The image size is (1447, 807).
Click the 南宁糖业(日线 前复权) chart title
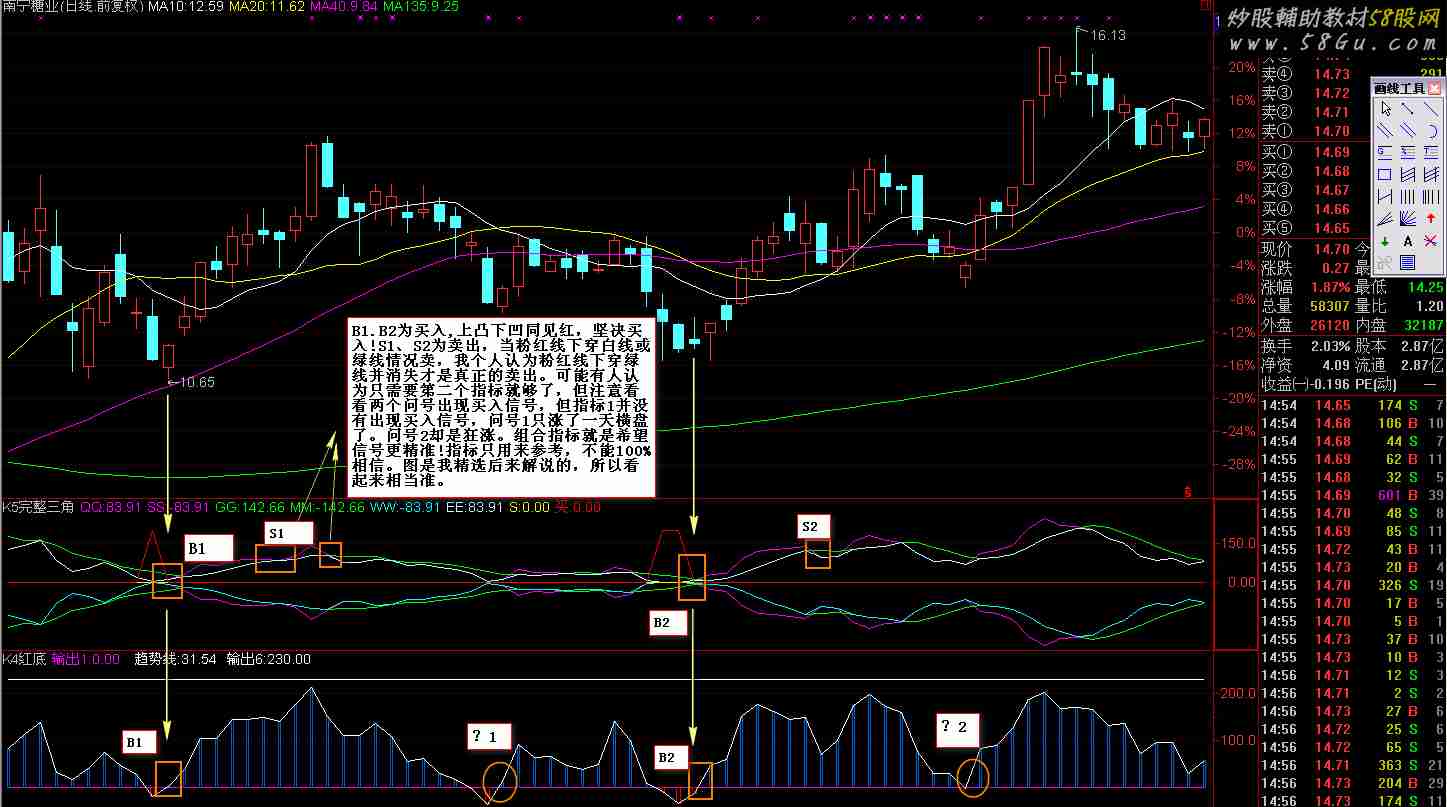[72, 7]
